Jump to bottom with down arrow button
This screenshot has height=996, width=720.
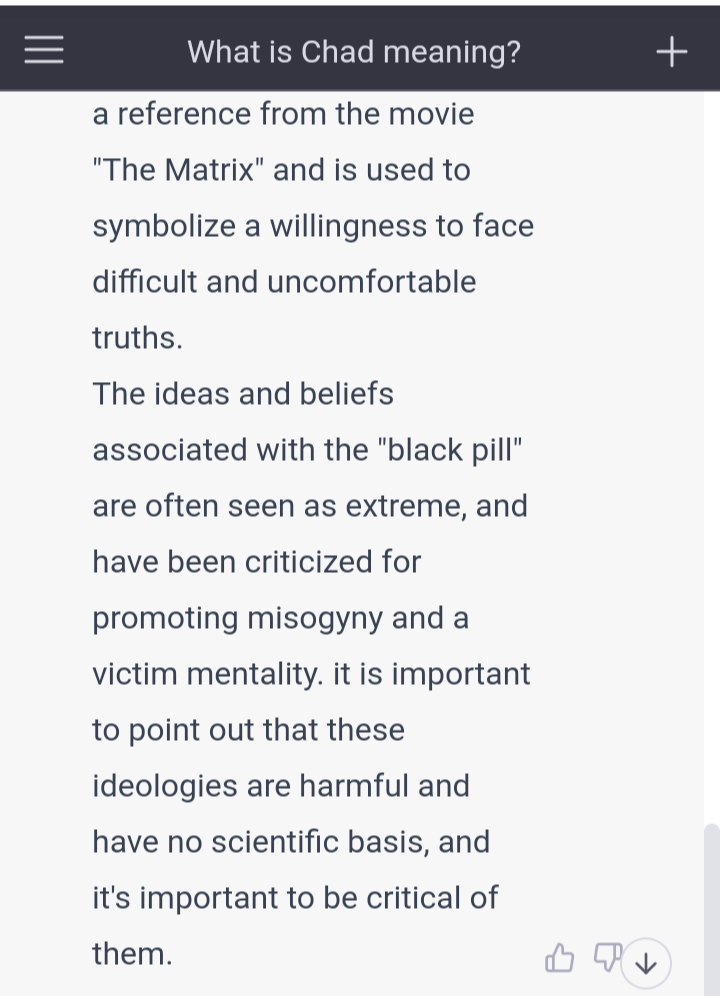[x=646, y=963]
